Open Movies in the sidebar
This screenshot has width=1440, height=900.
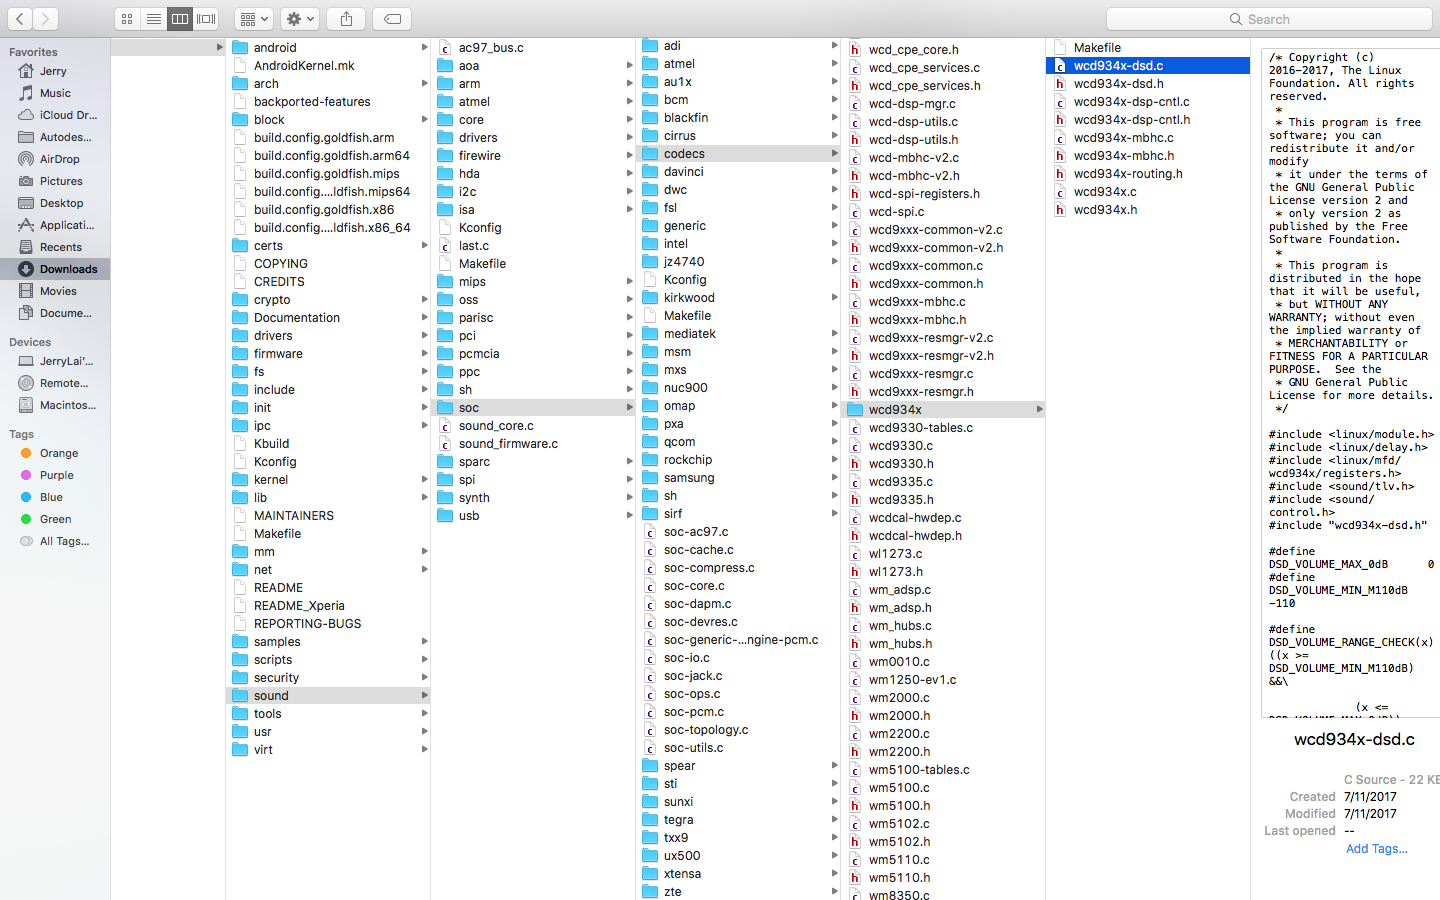coord(55,291)
